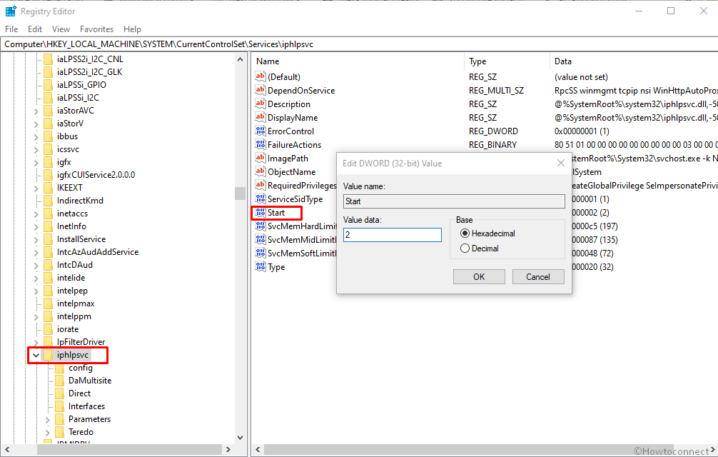The height and width of the screenshot is (457, 718).
Task: Select the ObjectName value icon
Action: tap(260, 172)
